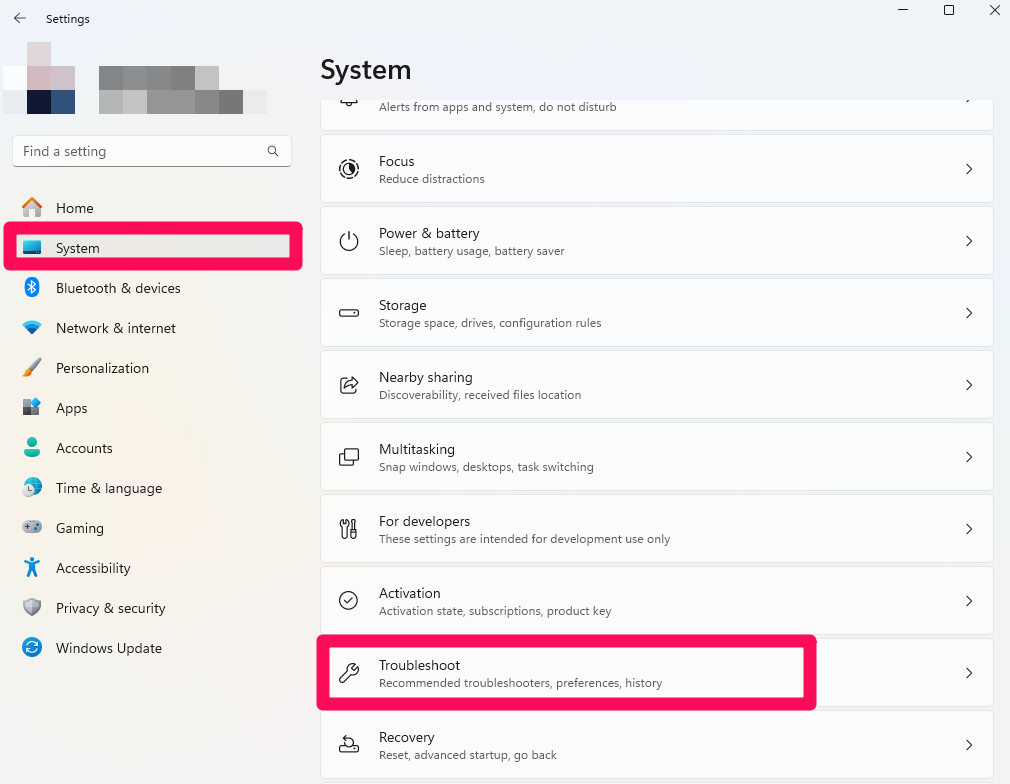Open Privacy & security section
This screenshot has width=1010, height=784.
point(153,607)
